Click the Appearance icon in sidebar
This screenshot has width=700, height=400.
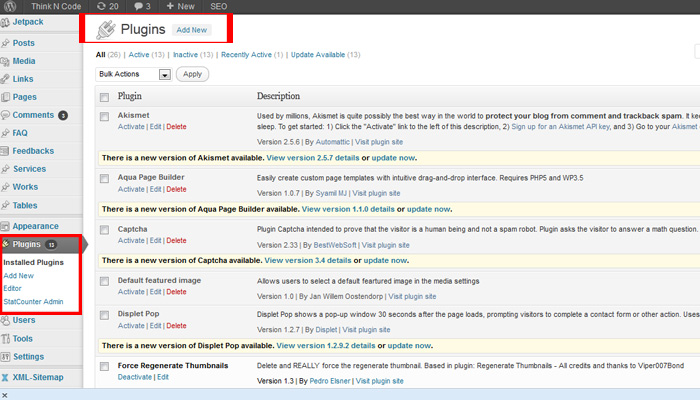5,226
